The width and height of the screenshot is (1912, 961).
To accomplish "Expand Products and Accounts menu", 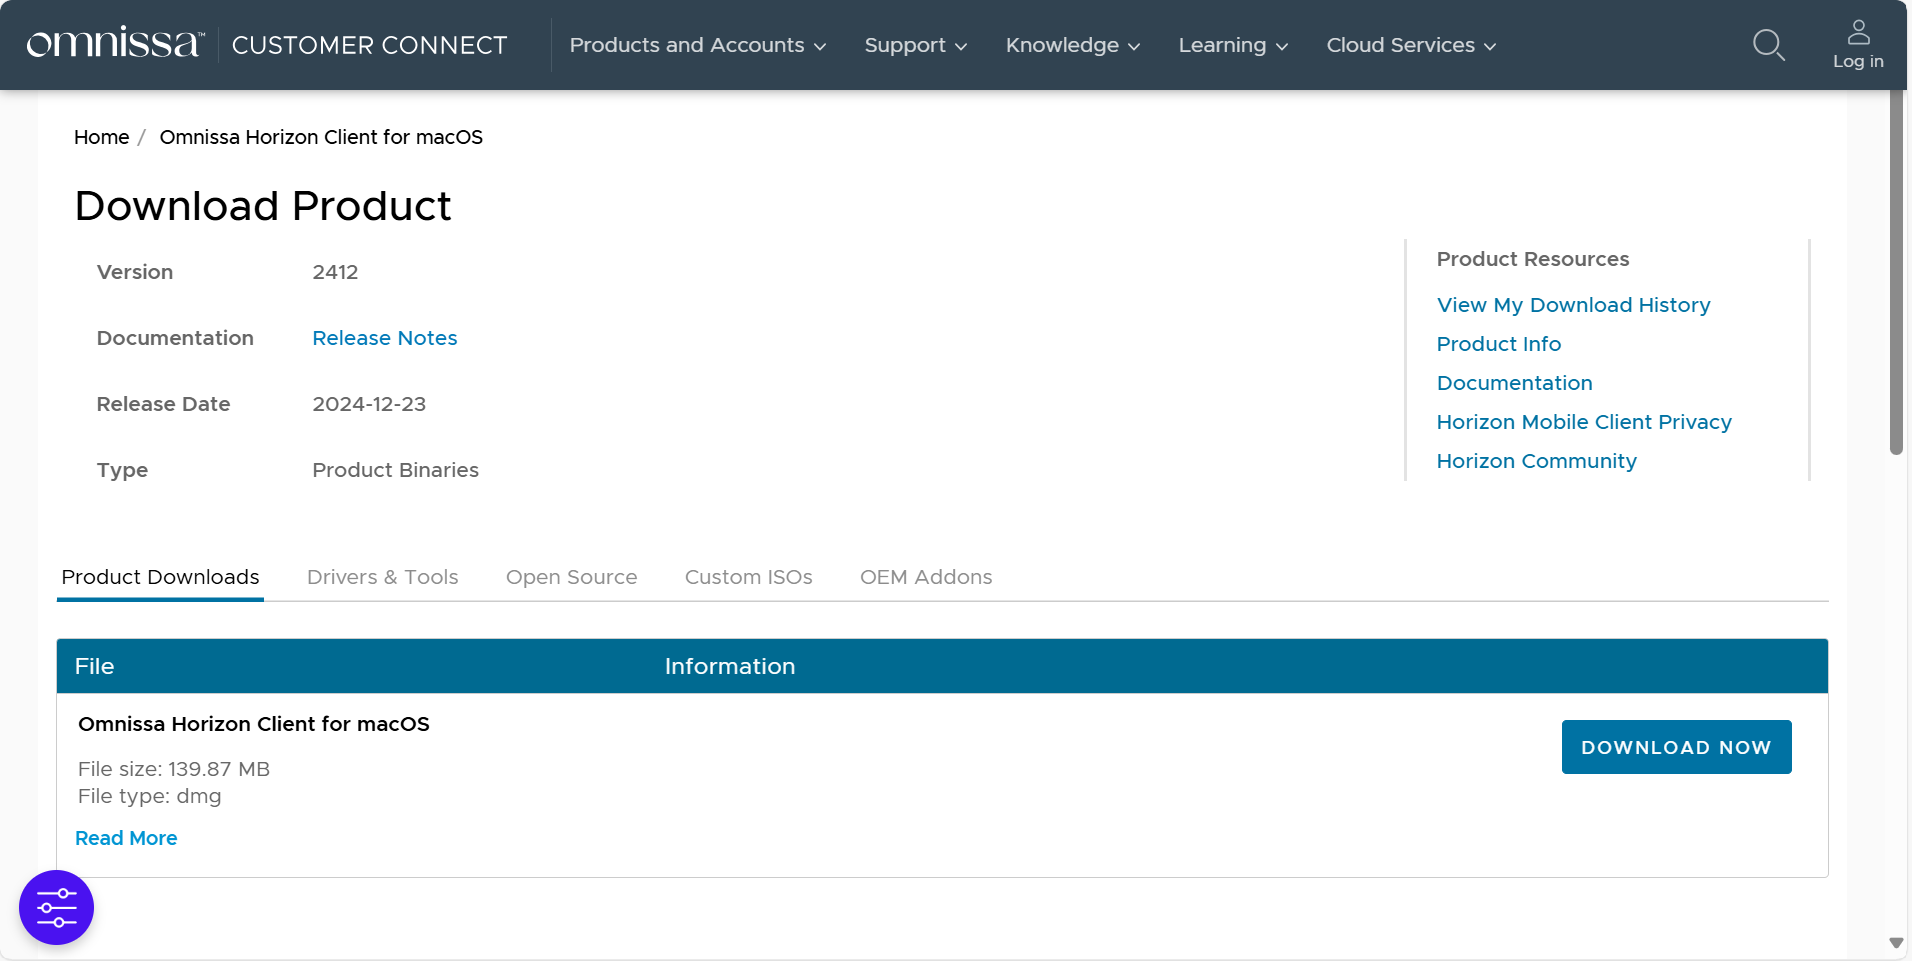I will tap(698, 45).
